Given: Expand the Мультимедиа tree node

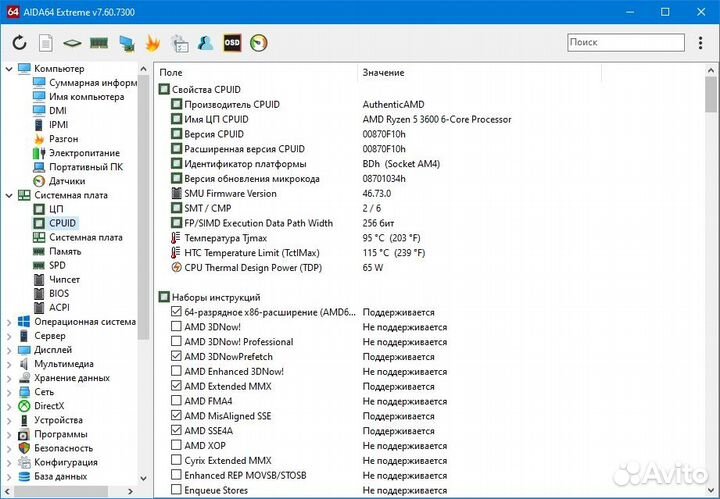Looking at the screenshot, I should [x=9, y=364].
